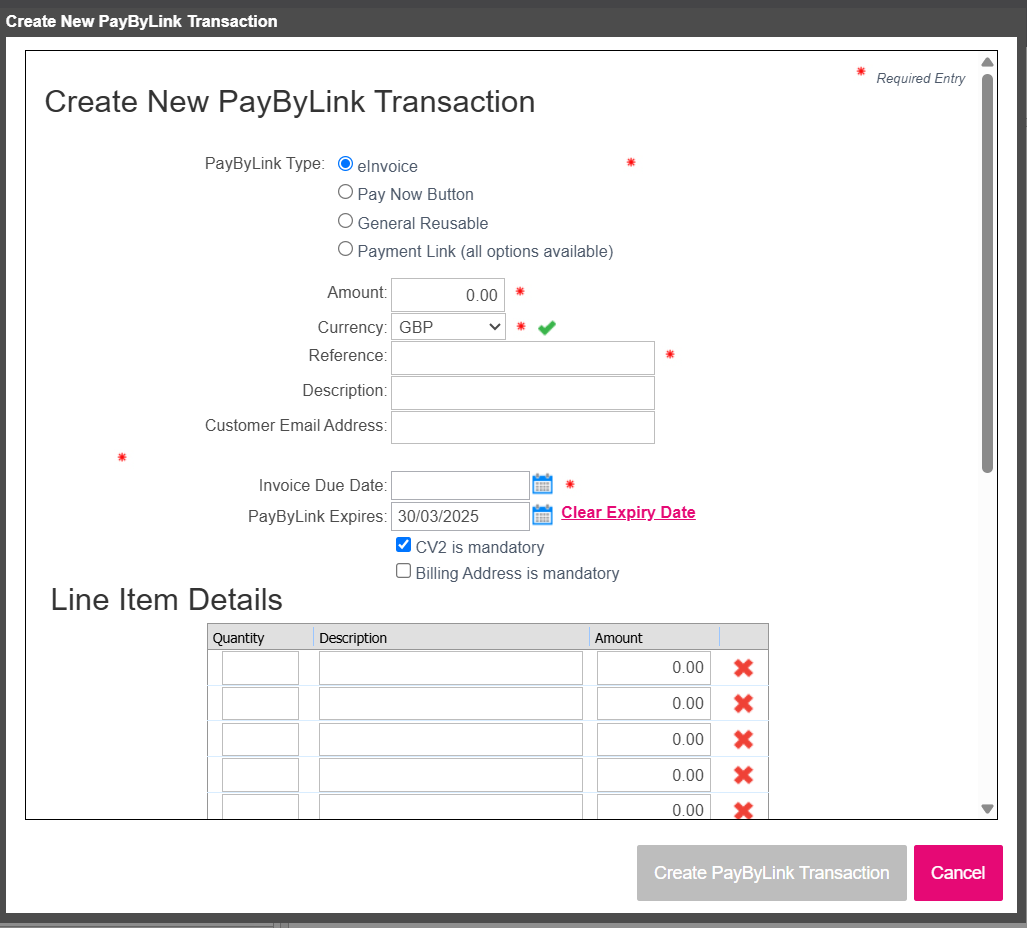1027x928 pixels.
Task: Open calendar picker for PayByLink Expires
Action: 542,515
